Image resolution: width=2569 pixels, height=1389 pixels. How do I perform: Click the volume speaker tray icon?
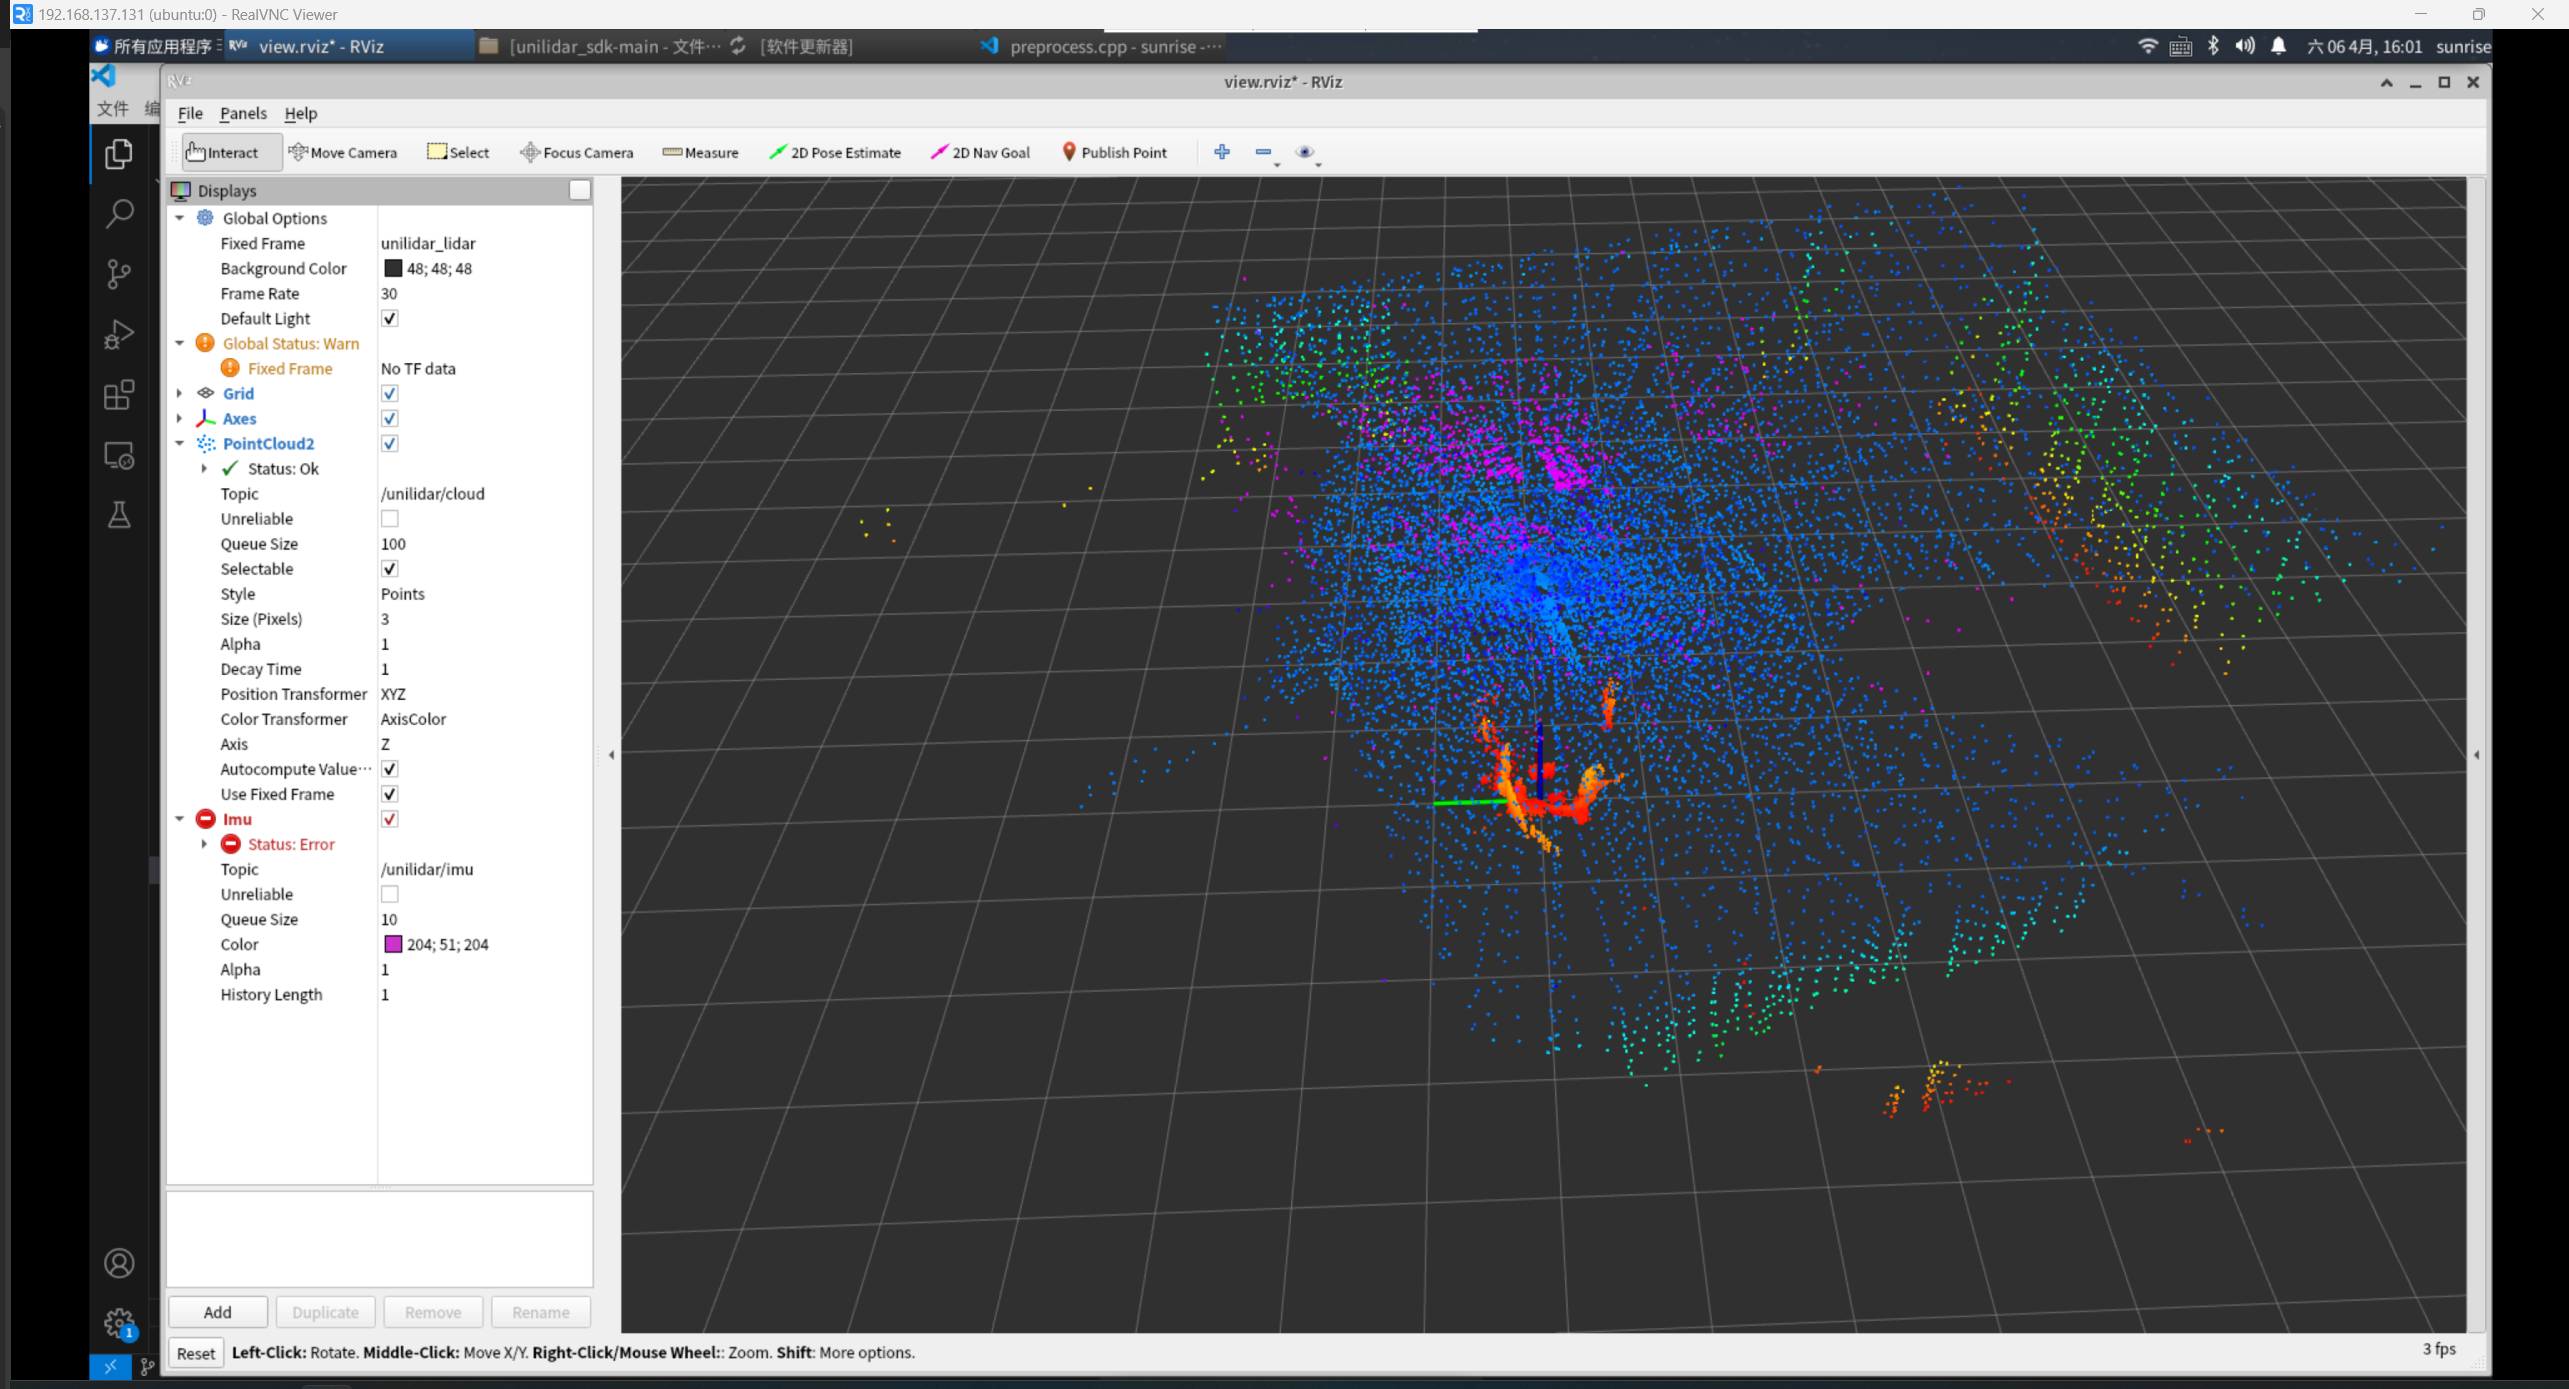(2245, 46)
